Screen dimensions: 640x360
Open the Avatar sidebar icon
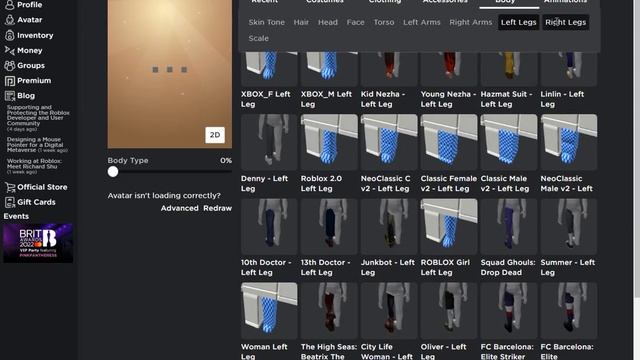[9, 20]
